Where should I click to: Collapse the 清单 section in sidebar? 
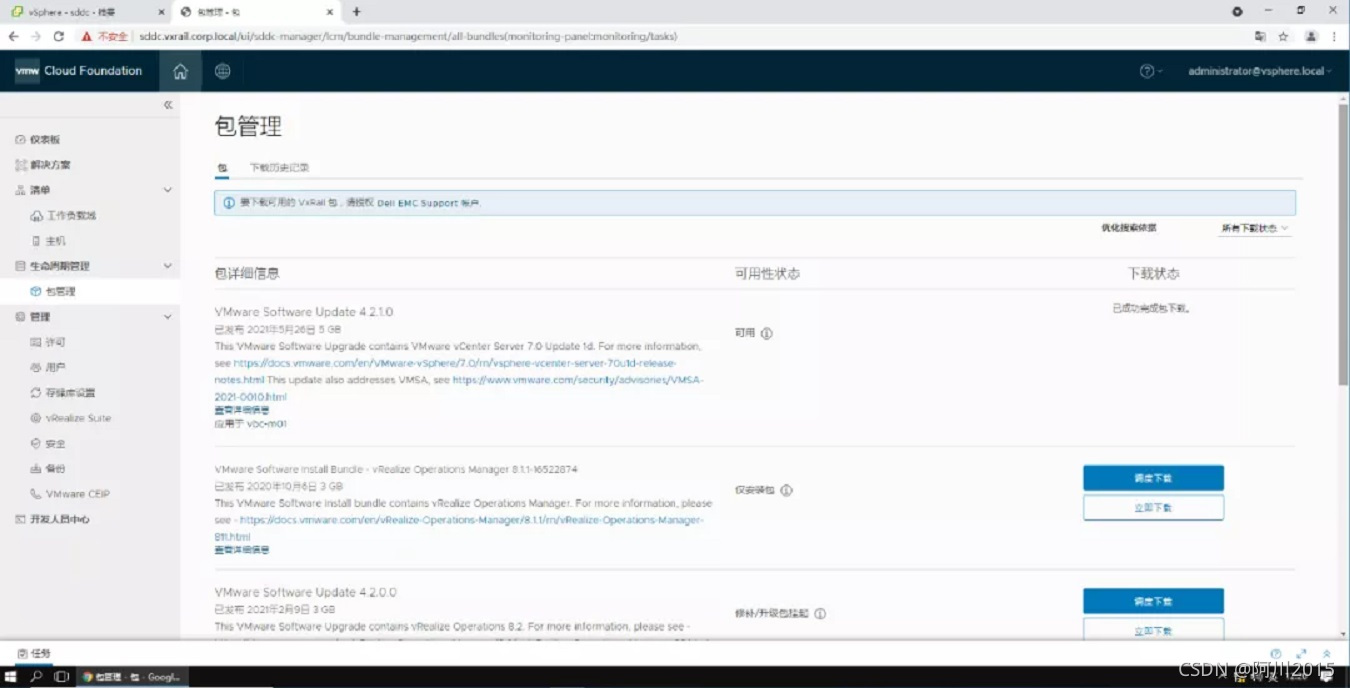[168, 190]
